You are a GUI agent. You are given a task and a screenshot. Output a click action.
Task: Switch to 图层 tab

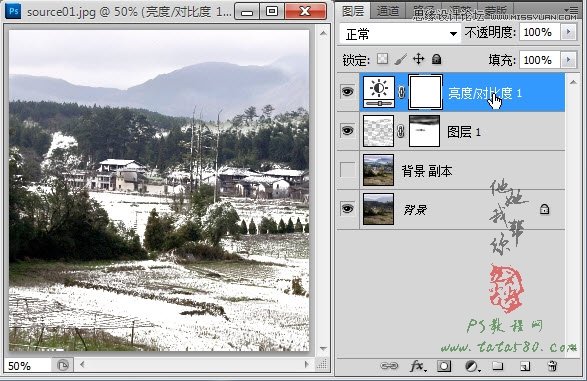[x=353, y=11]
